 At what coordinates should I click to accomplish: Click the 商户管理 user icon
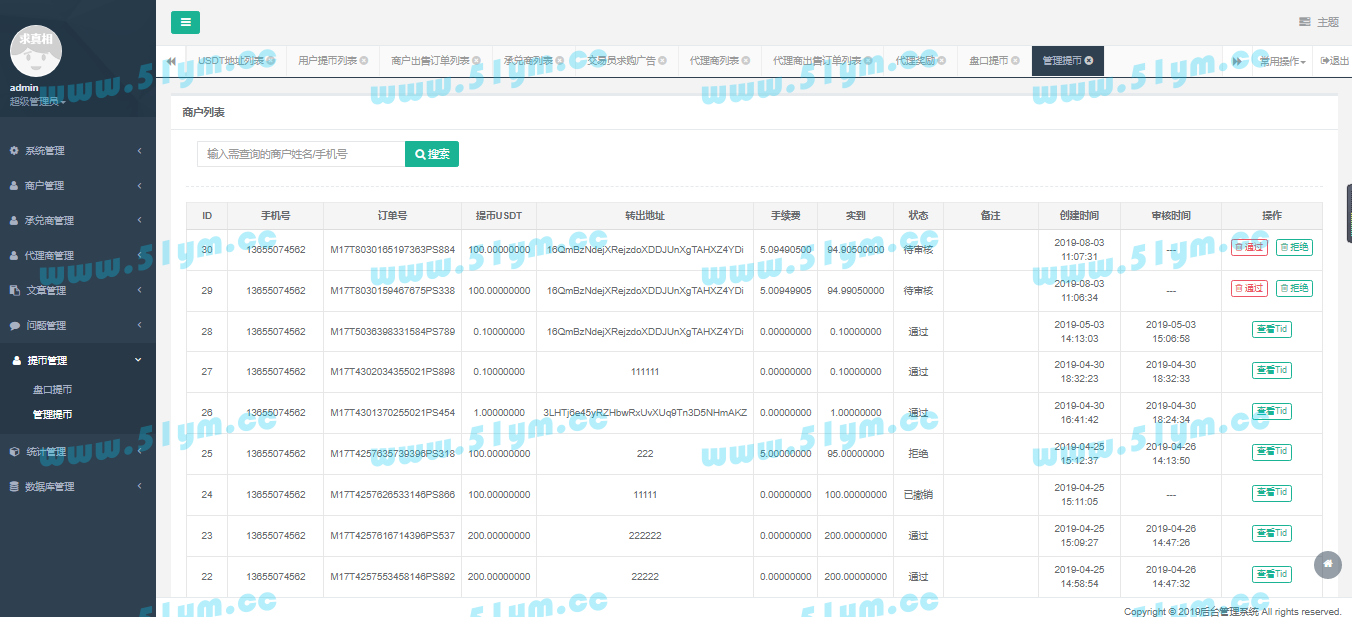click(14, 186)
